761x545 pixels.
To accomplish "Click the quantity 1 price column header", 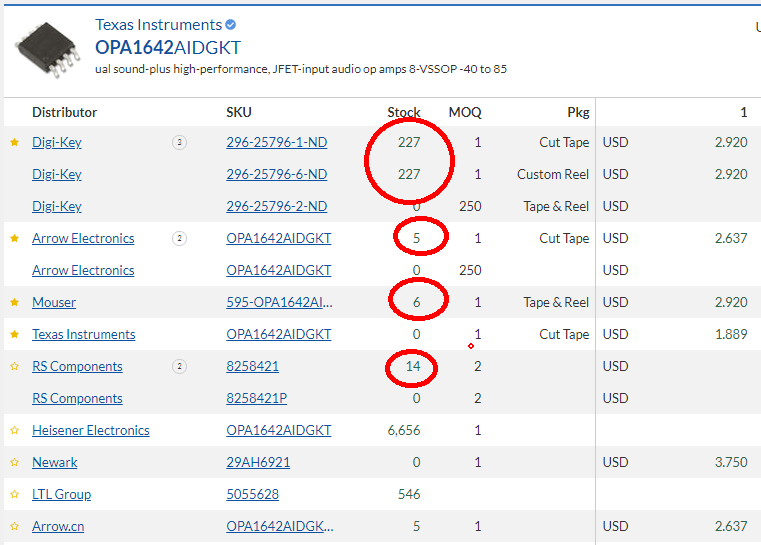I will (x=744, y=113).
